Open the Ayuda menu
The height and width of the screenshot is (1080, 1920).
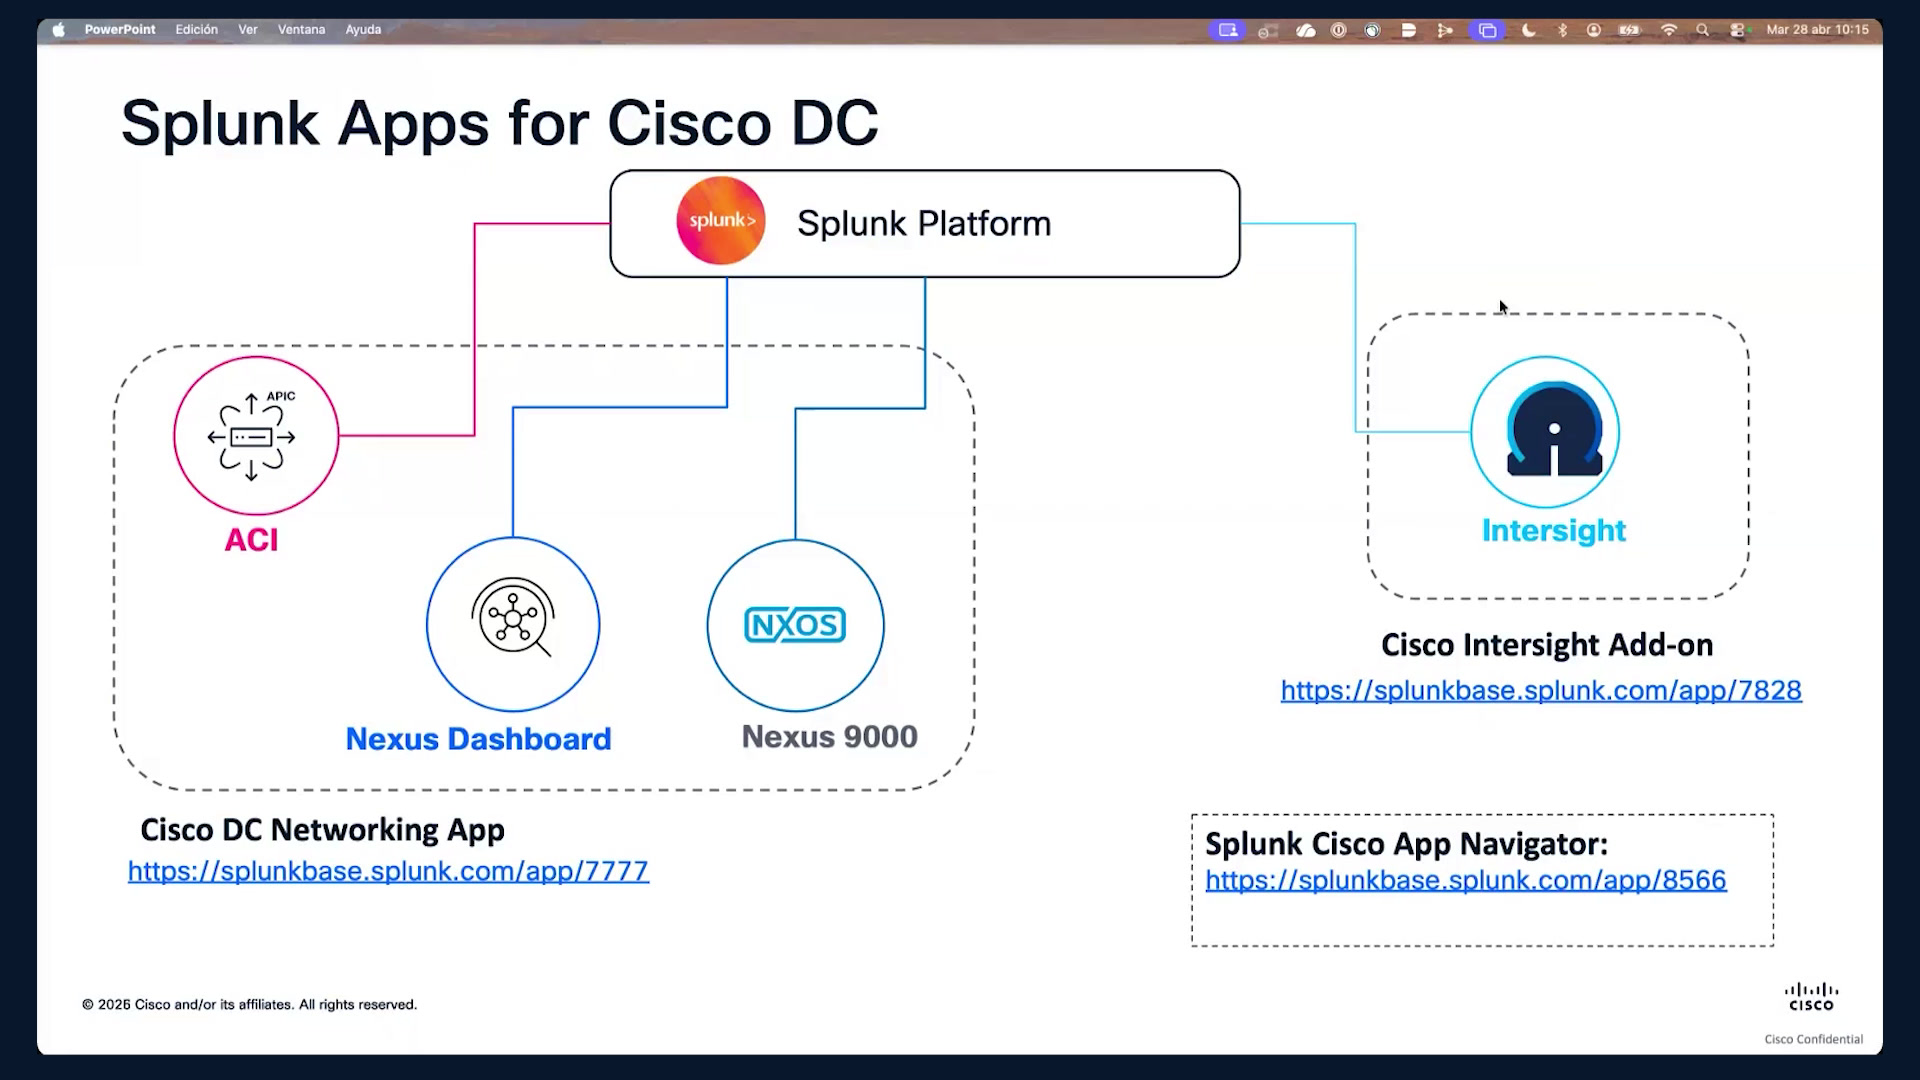point(363,30)
